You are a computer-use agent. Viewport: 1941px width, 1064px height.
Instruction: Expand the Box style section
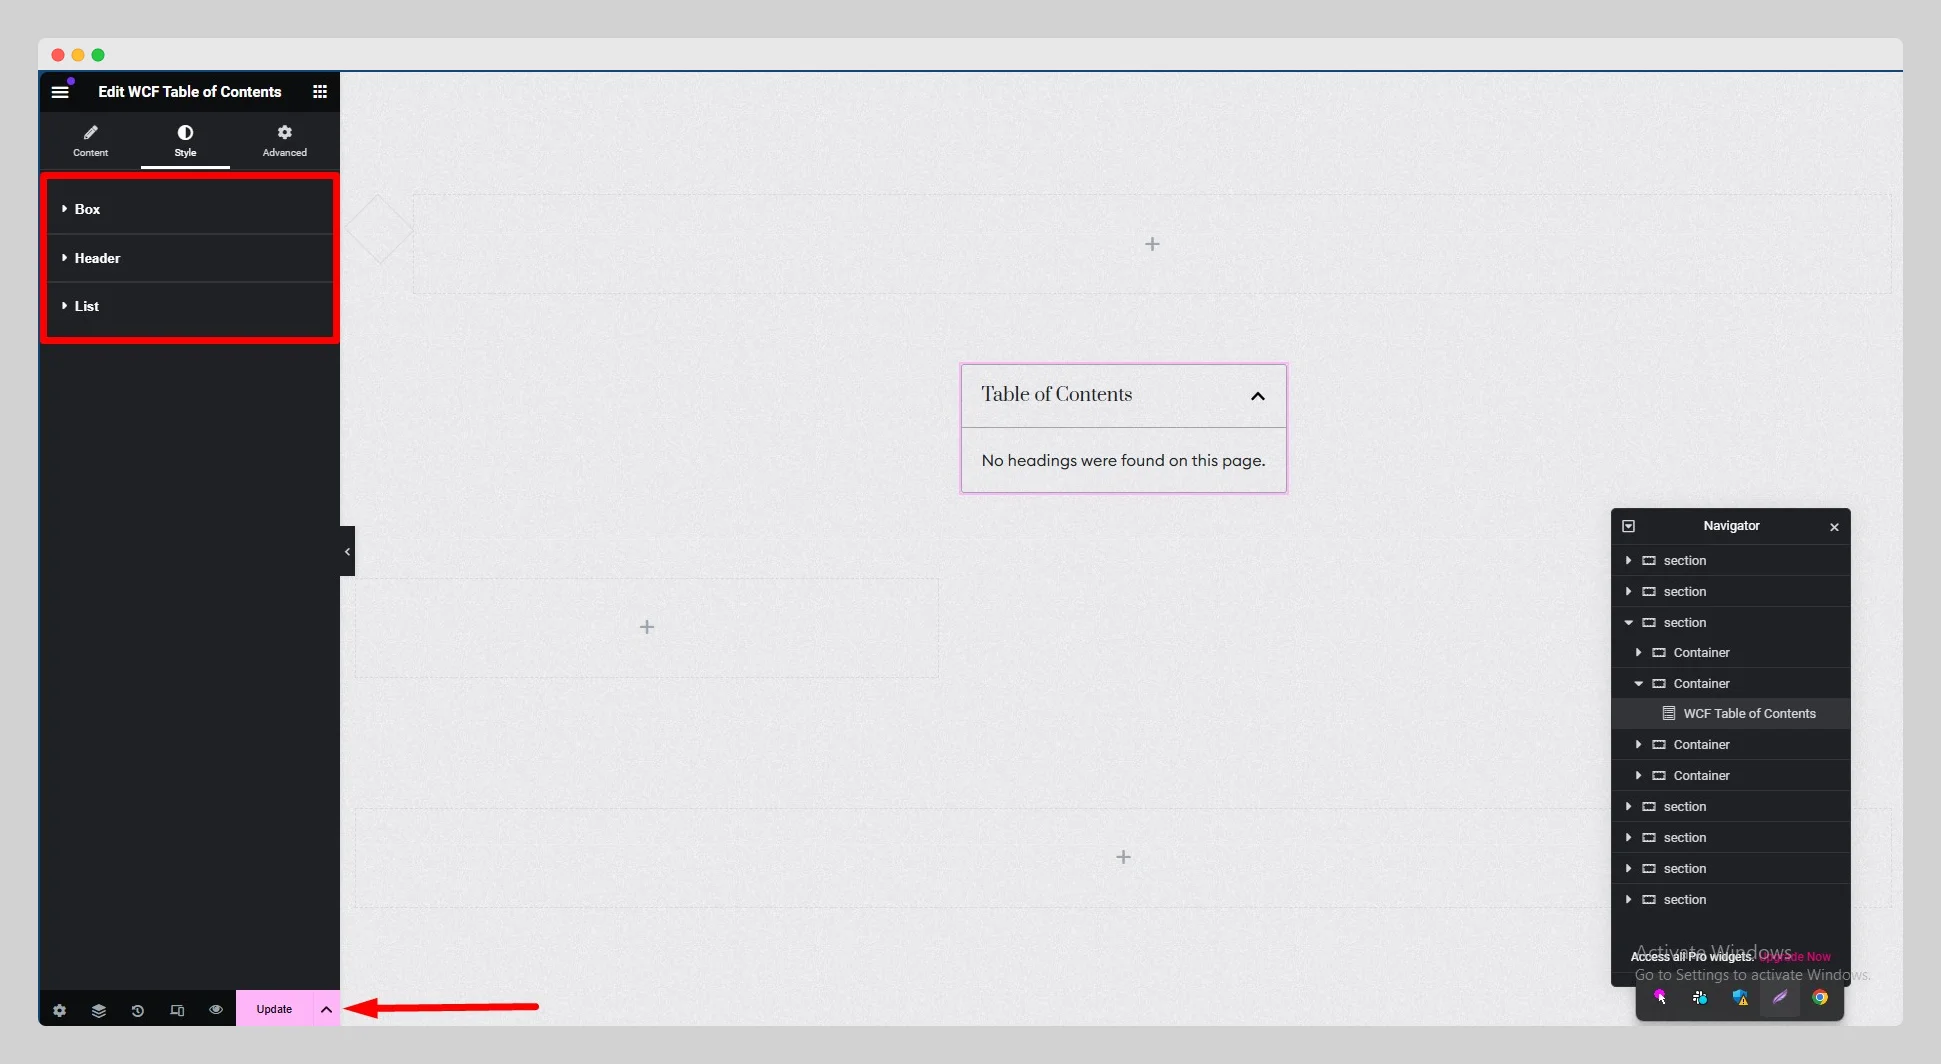190,209
